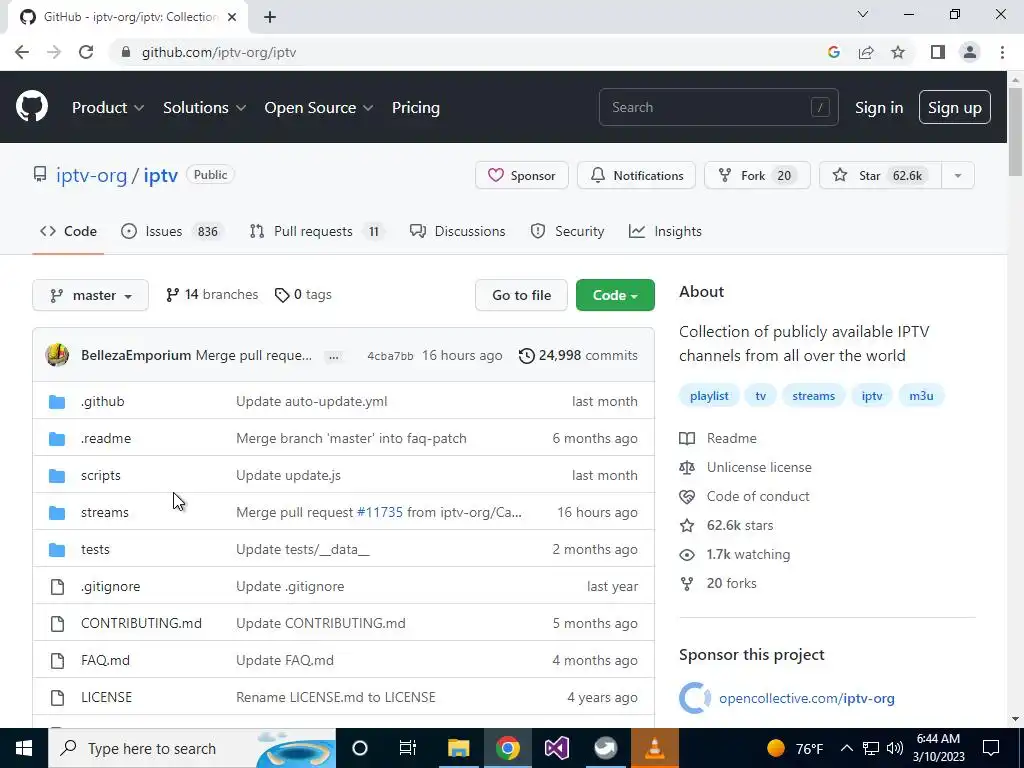The height and width of the screenshot is (768, 1024).
Task: Open Chrome three-dot menu
Action: (x=1002, y=52)
